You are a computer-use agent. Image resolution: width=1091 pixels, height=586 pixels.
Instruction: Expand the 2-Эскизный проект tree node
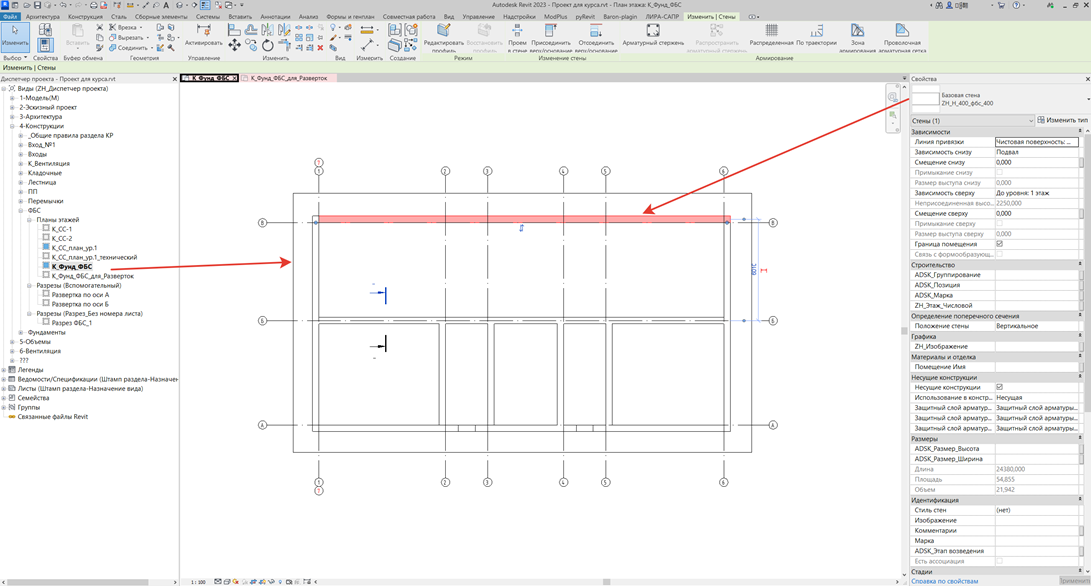[12, 107]
